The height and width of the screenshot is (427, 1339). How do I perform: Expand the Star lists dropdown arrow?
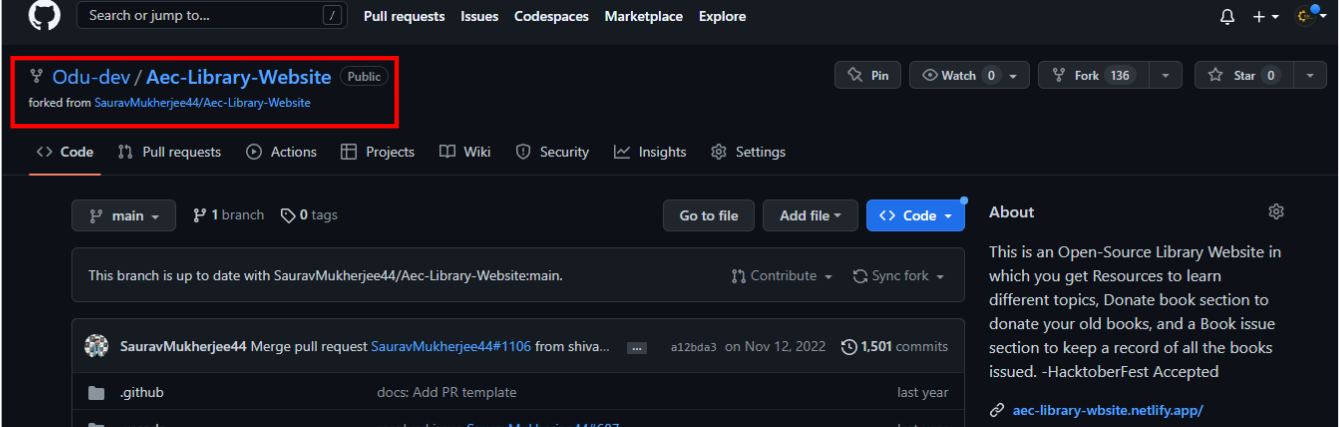pyautogui.click(x=1310, y=75)
